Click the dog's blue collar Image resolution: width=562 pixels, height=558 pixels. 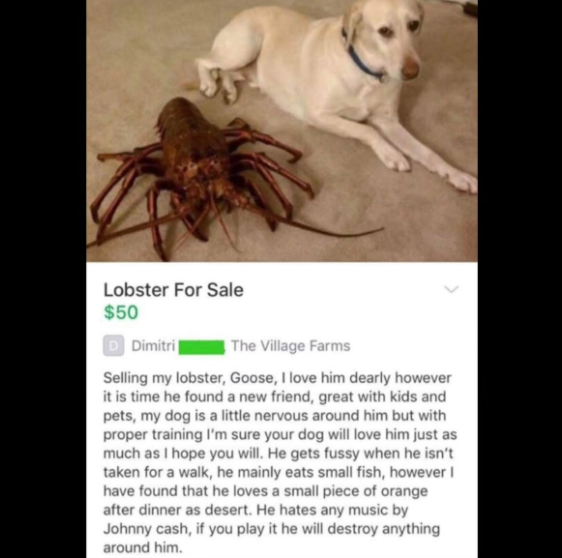click(x=362, y=63)
